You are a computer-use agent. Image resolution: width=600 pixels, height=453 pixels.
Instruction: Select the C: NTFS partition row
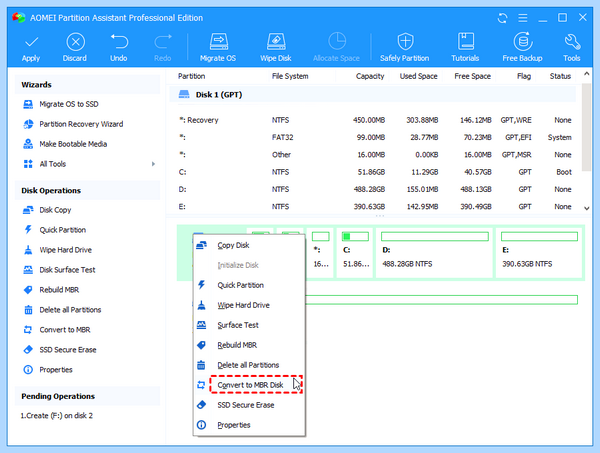375,172
